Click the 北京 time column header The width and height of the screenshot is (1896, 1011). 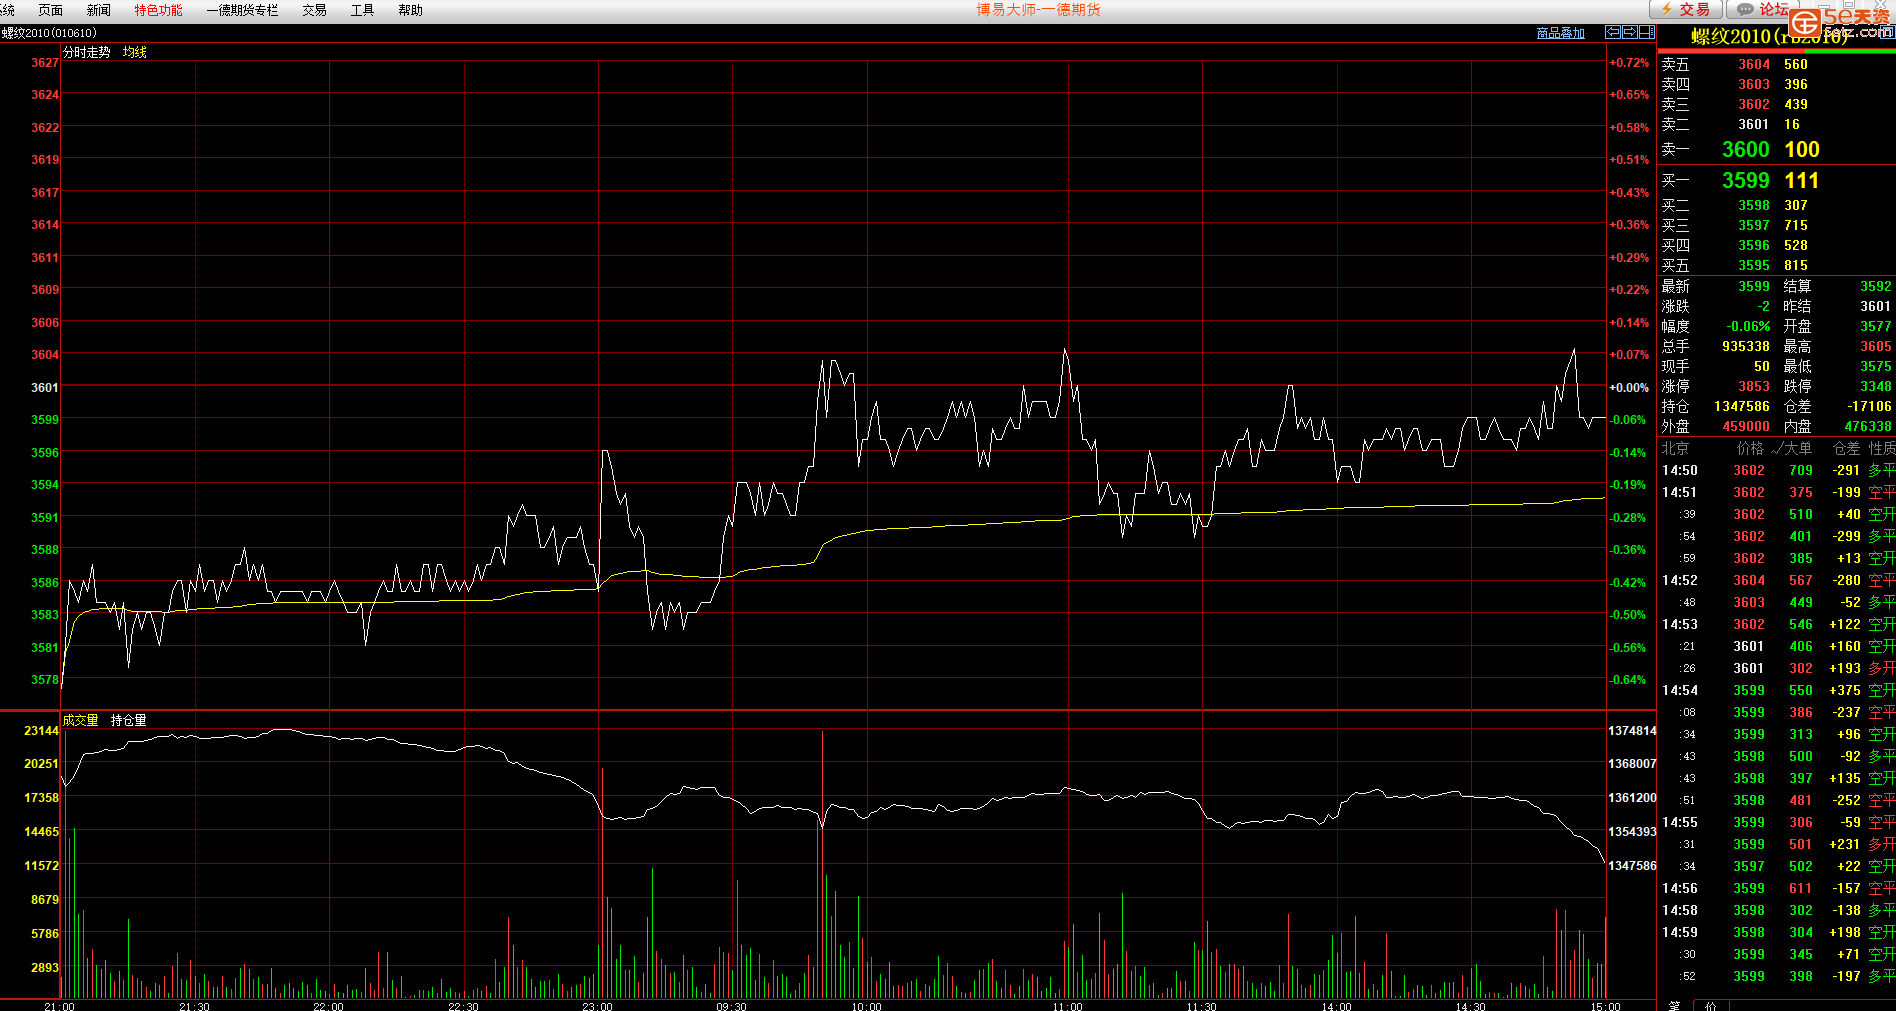click(x=1675, y=448)
